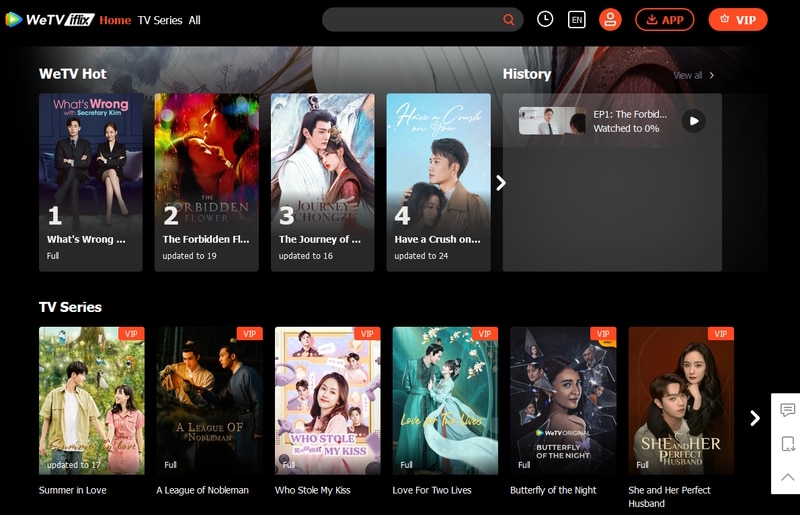Open the user profile icon
Screen dimensions: 800x515
point(610,20)
